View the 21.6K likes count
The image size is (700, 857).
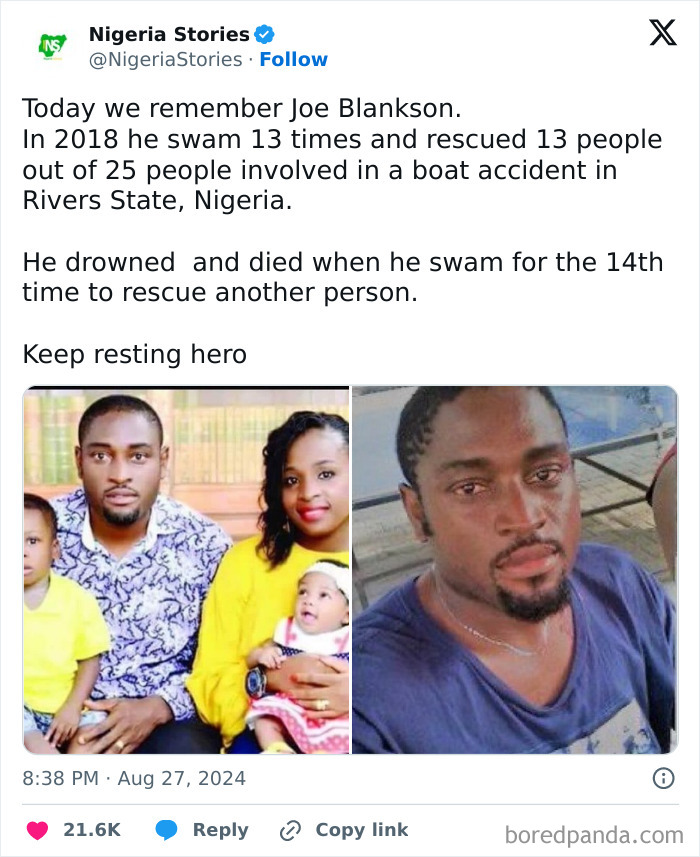click(92, 830)
